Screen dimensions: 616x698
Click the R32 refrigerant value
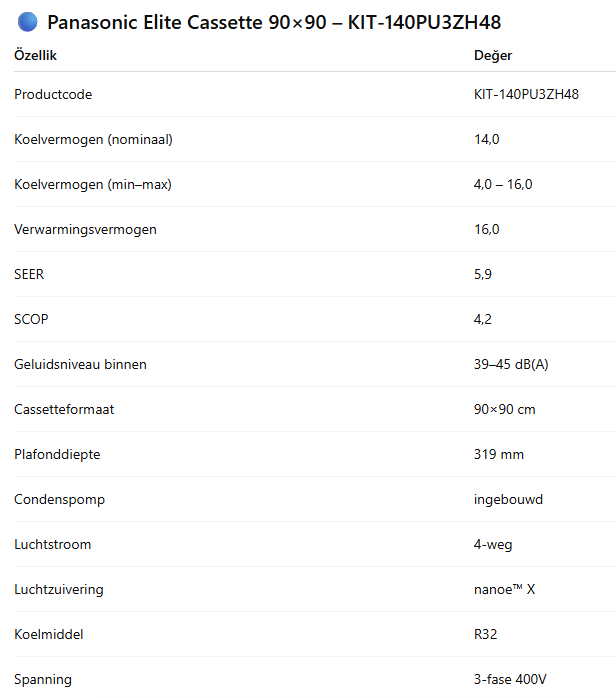(486, 634)
